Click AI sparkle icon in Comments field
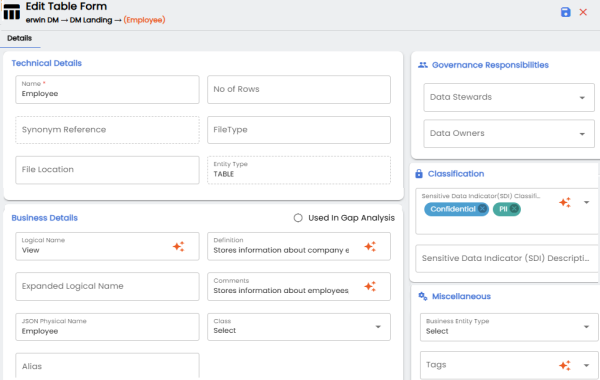This screenshot has height=380, width=600. [x=370, y=286]
